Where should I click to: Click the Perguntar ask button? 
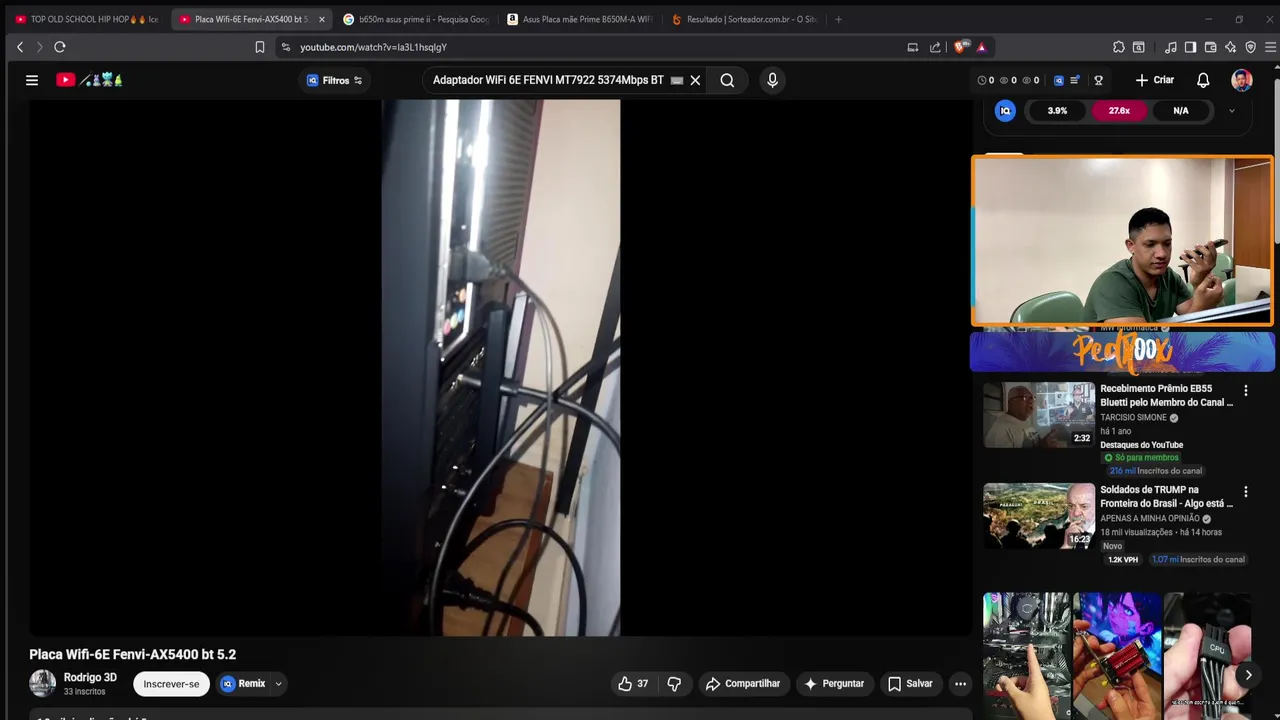pyautogui.click(x=834, y=684)
